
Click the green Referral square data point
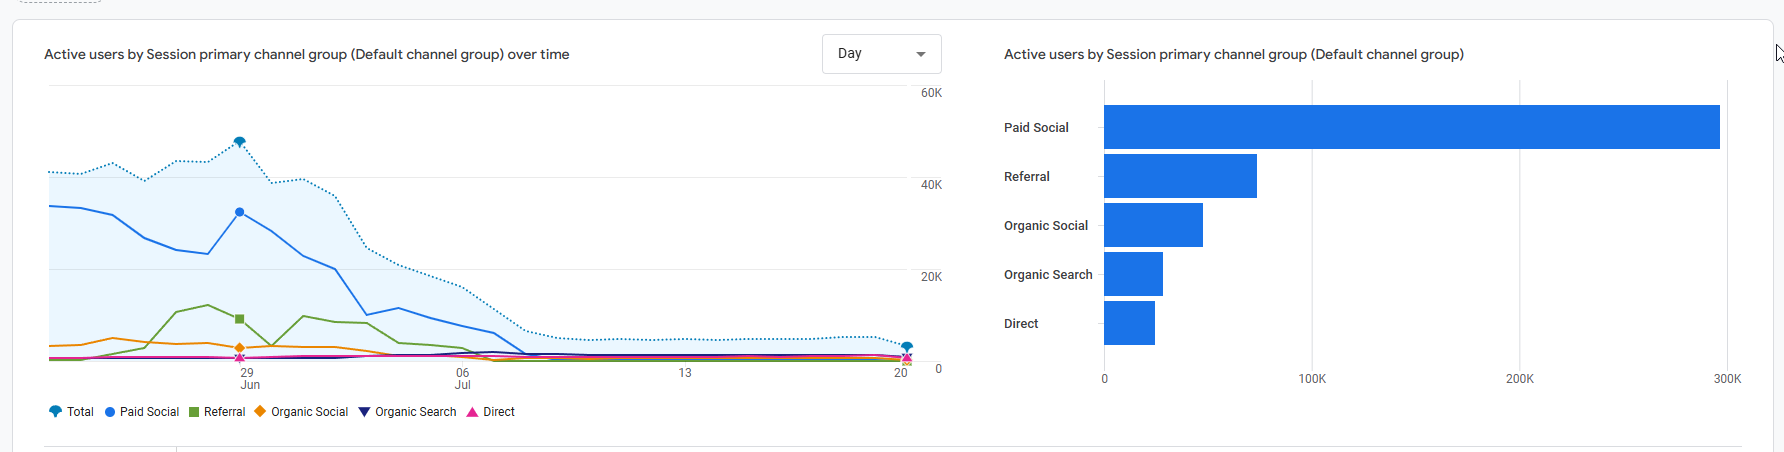click(x=239, y=319)
